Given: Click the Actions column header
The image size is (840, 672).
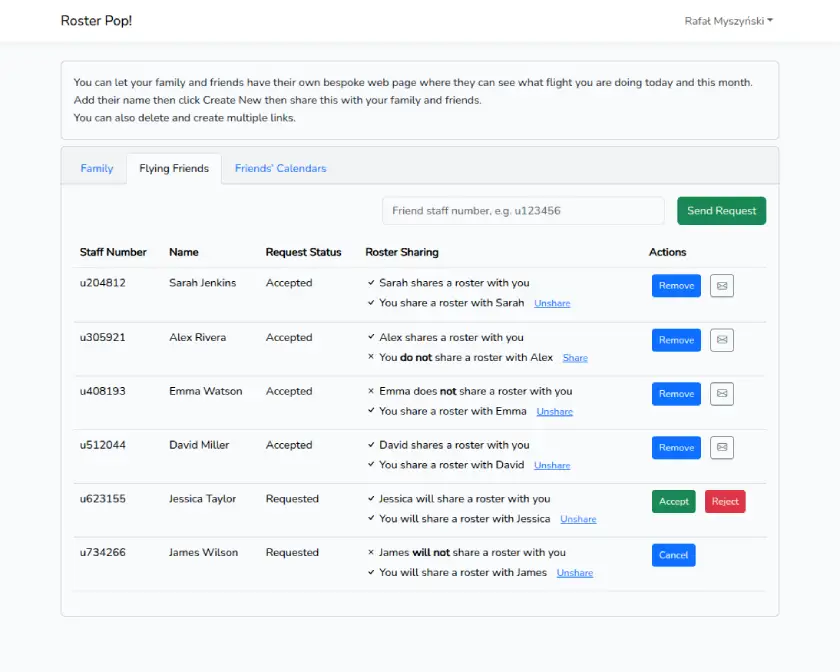Looking at the screenshot, I should [668, 252].
